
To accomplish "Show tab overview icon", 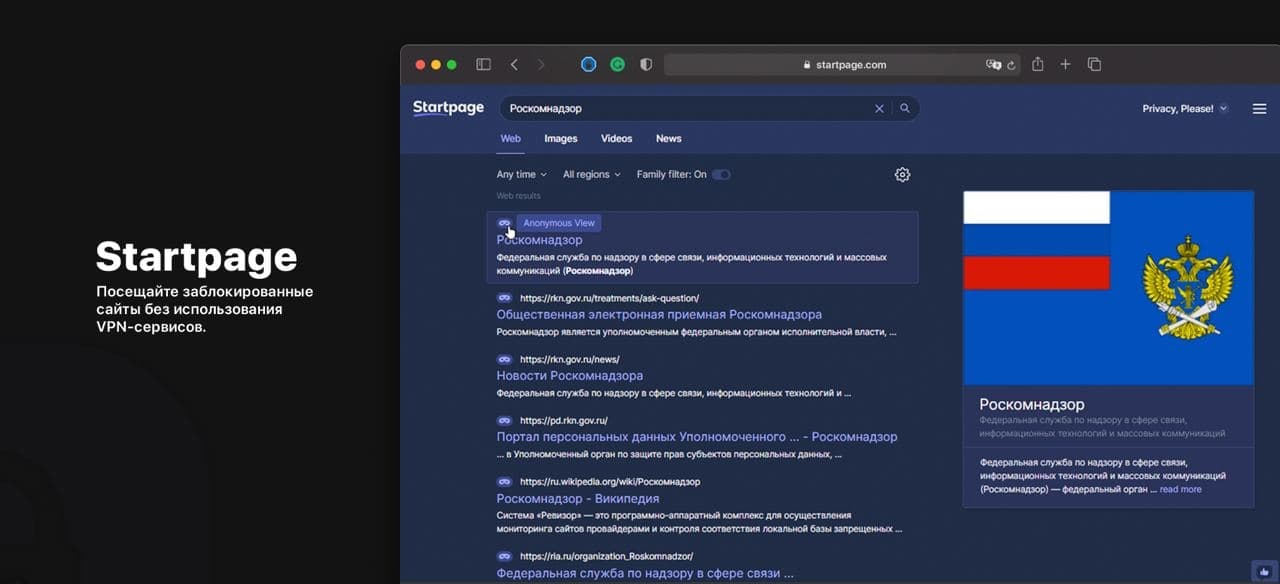I will click(x=1094, y=64).
